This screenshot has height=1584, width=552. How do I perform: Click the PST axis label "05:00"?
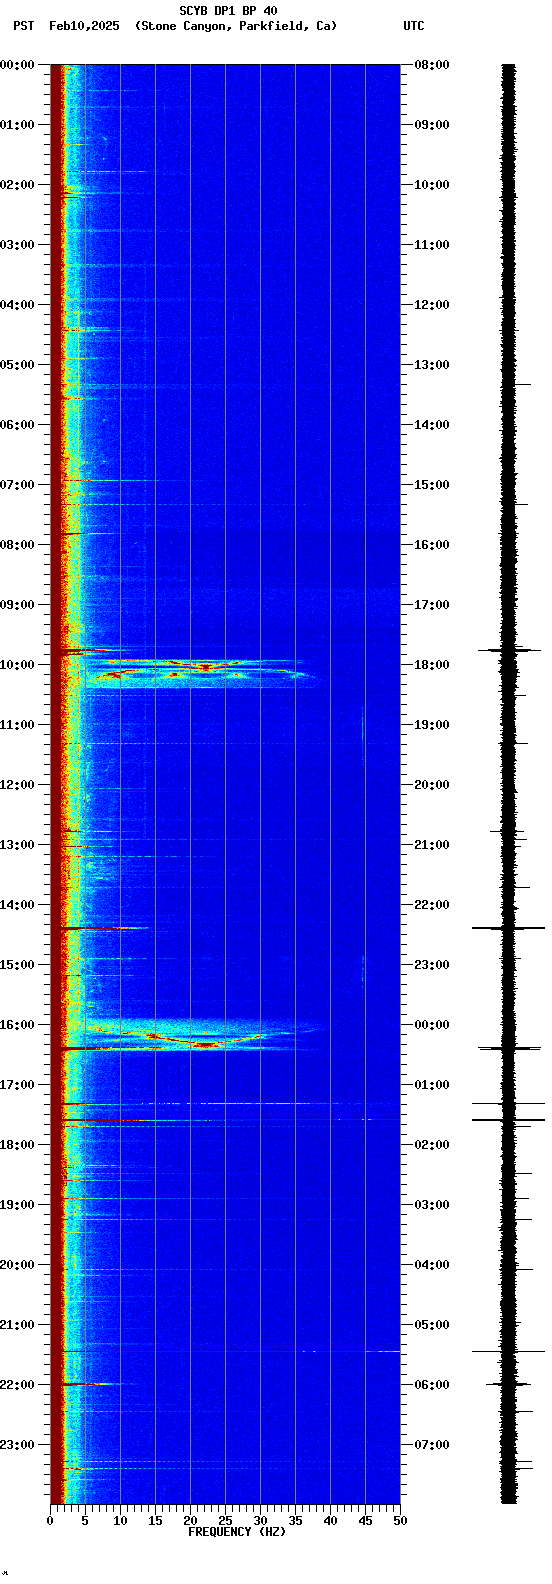[18, 365]
